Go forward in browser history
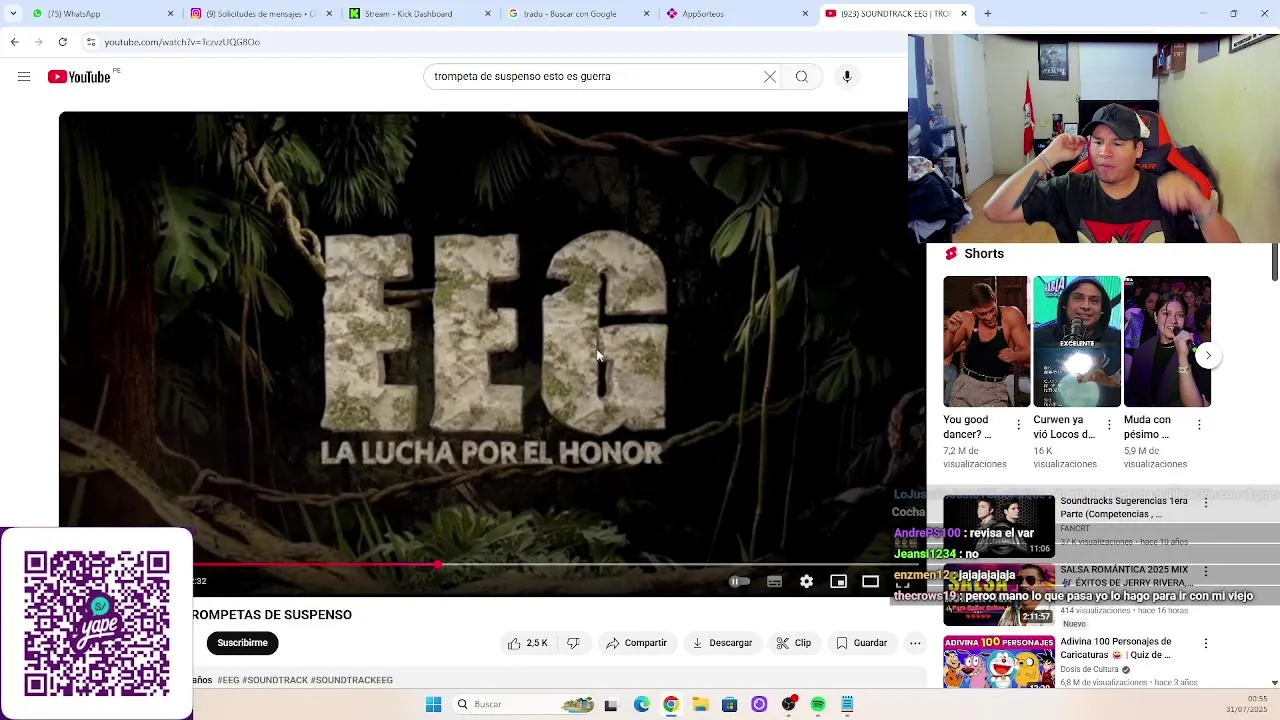The height and width of the screenshot is (720, 1280). click(39, 42)
